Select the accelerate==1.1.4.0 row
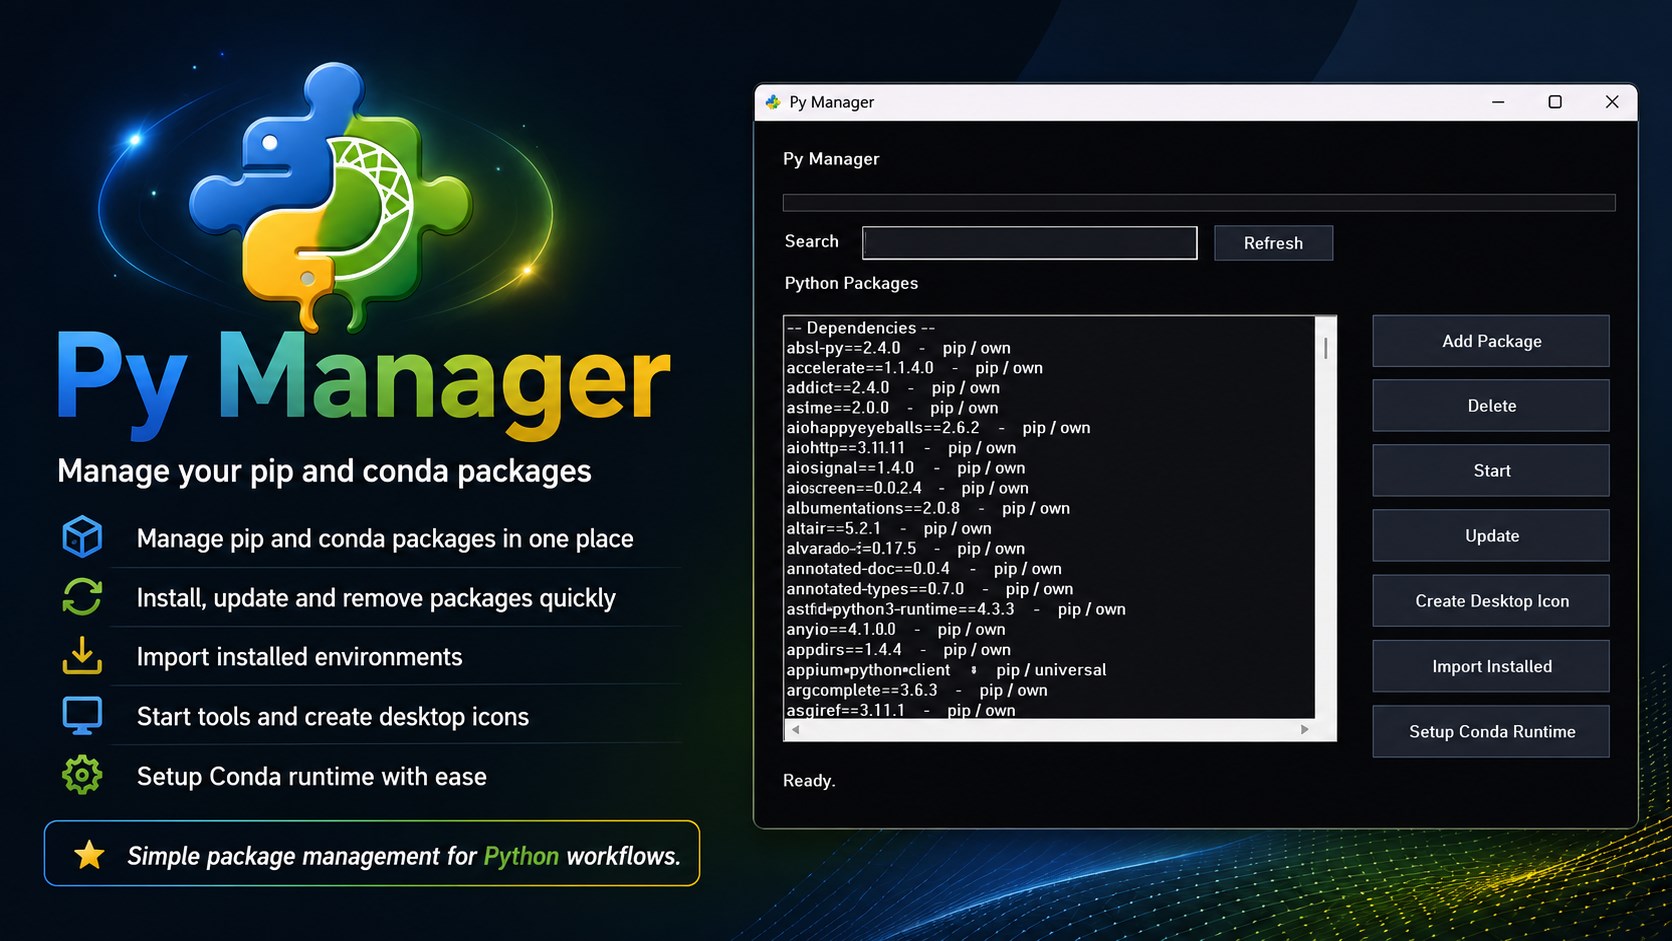This screenshot has width=1672, height=941. click(1049, 368)
